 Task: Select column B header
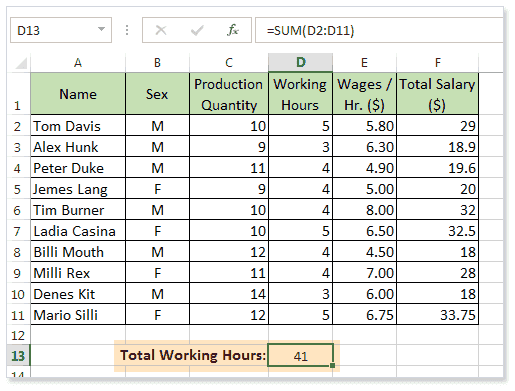tap(157, 63)
